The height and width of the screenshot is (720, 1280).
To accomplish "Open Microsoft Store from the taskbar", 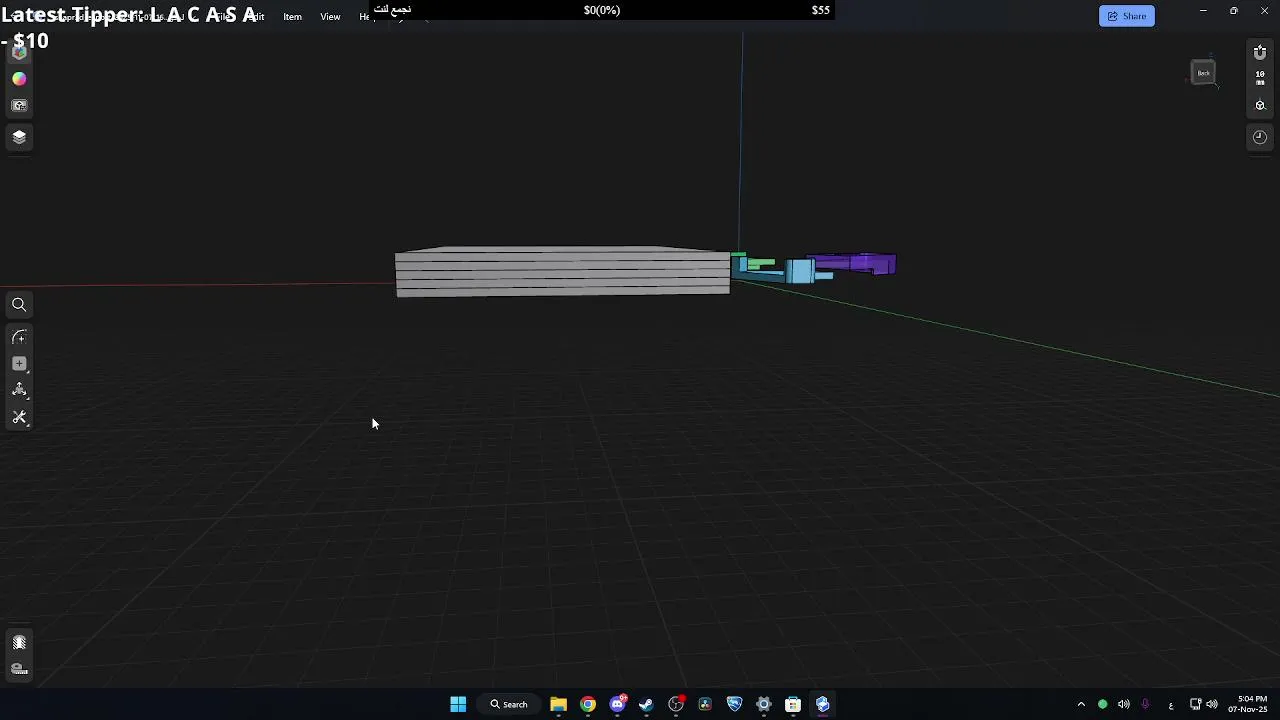I will tap(793, 704).
